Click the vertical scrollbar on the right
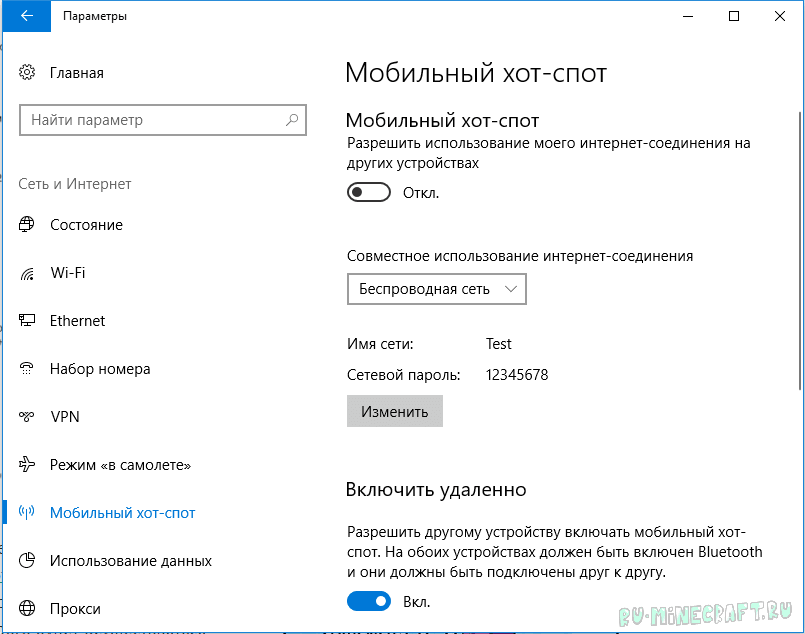Screen dimensions: 805x634 point(799,250)
